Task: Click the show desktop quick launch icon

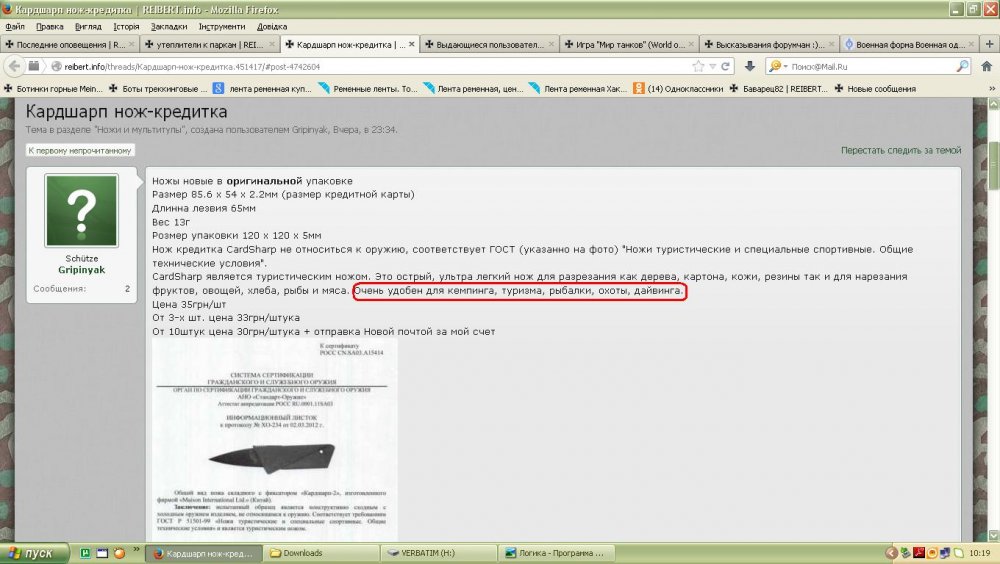Action: [102, 553]
